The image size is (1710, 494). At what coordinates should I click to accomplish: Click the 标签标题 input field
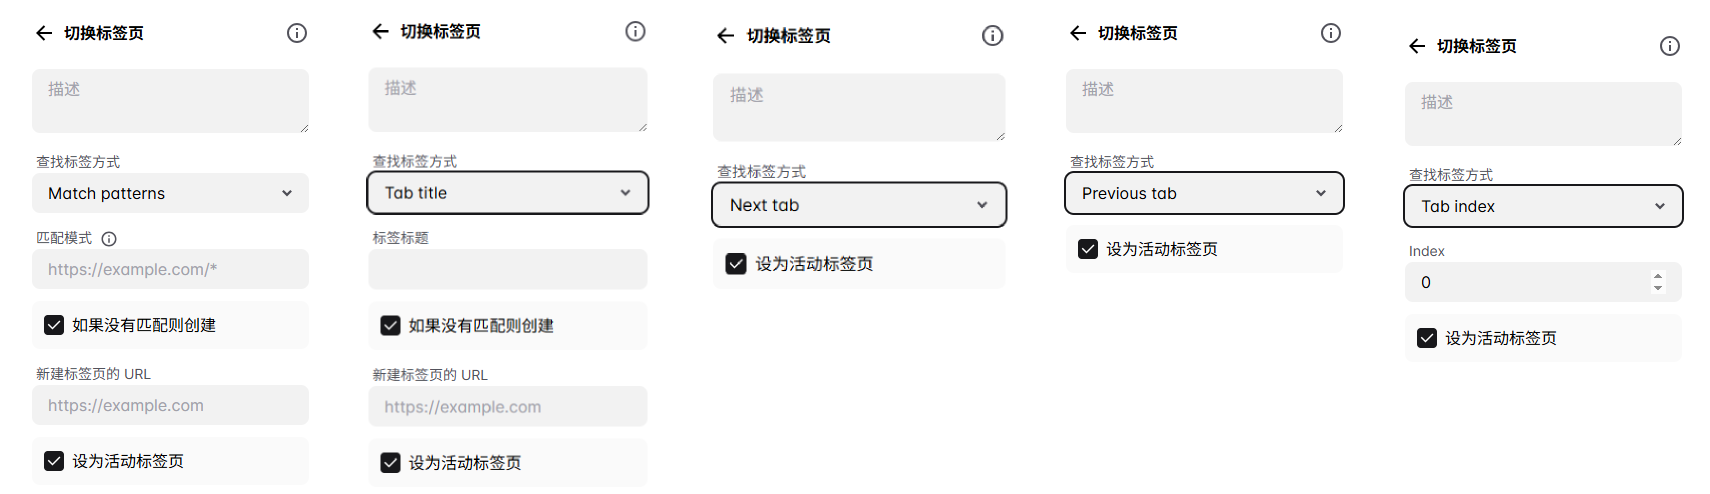point(508,270)
